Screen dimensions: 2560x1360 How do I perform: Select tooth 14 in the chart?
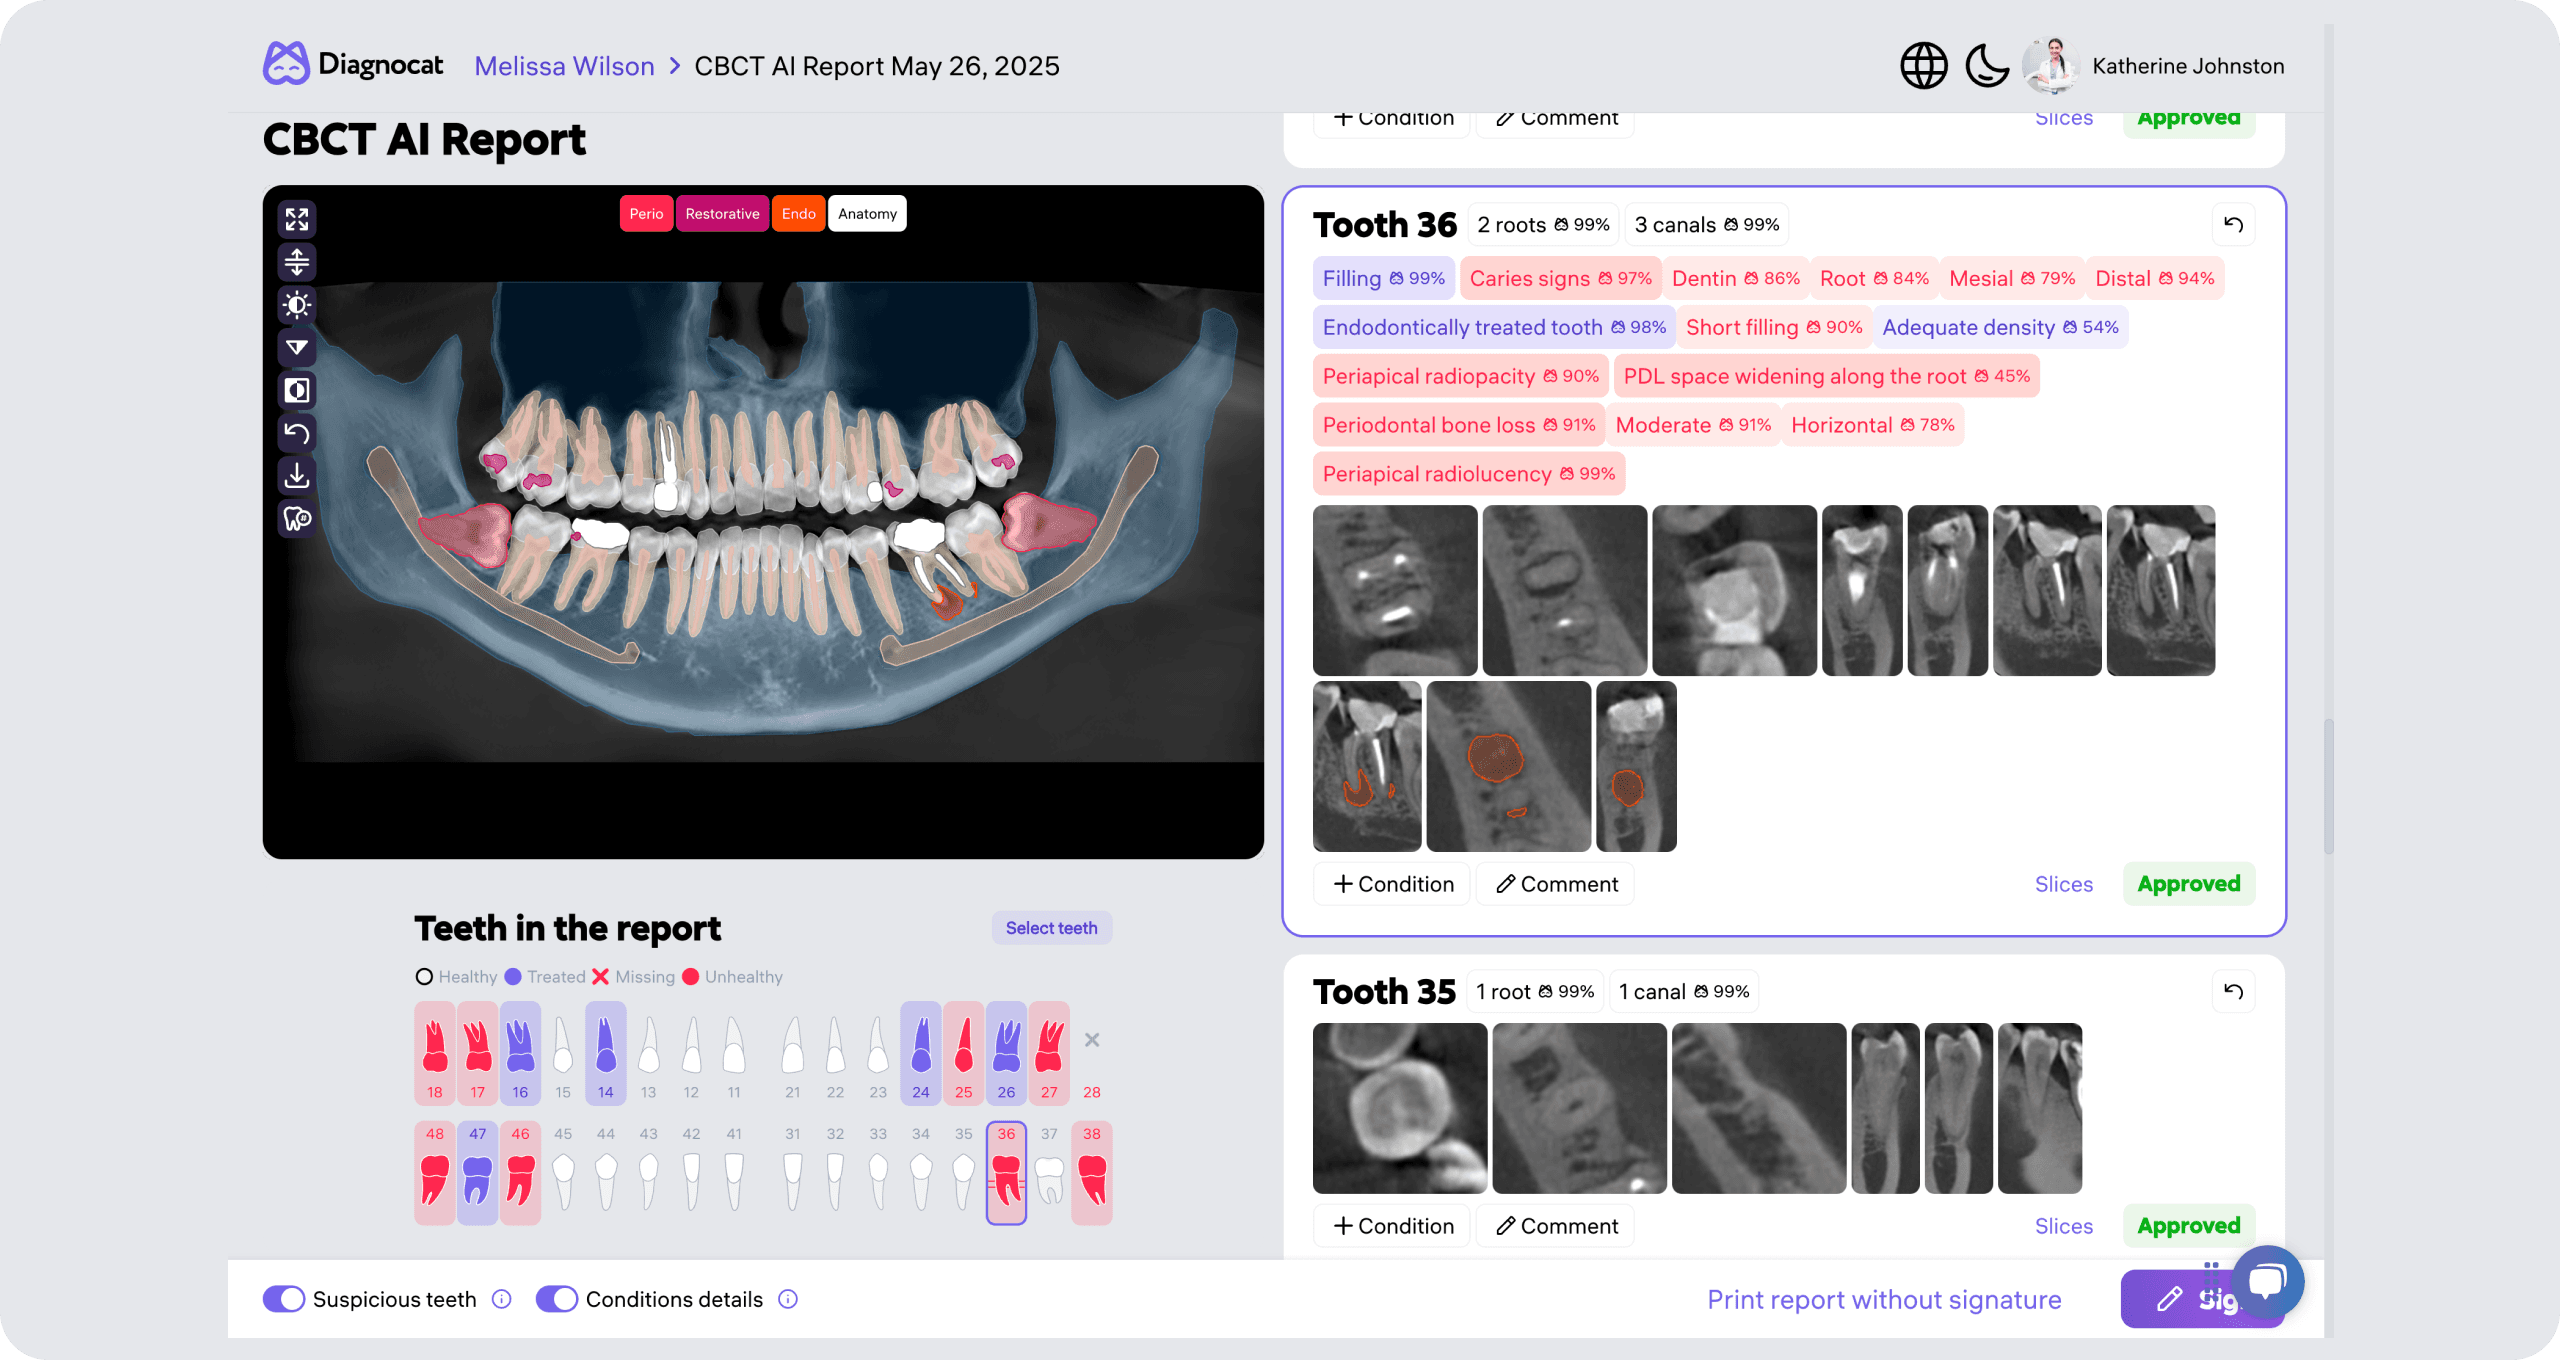point(606,1053)
